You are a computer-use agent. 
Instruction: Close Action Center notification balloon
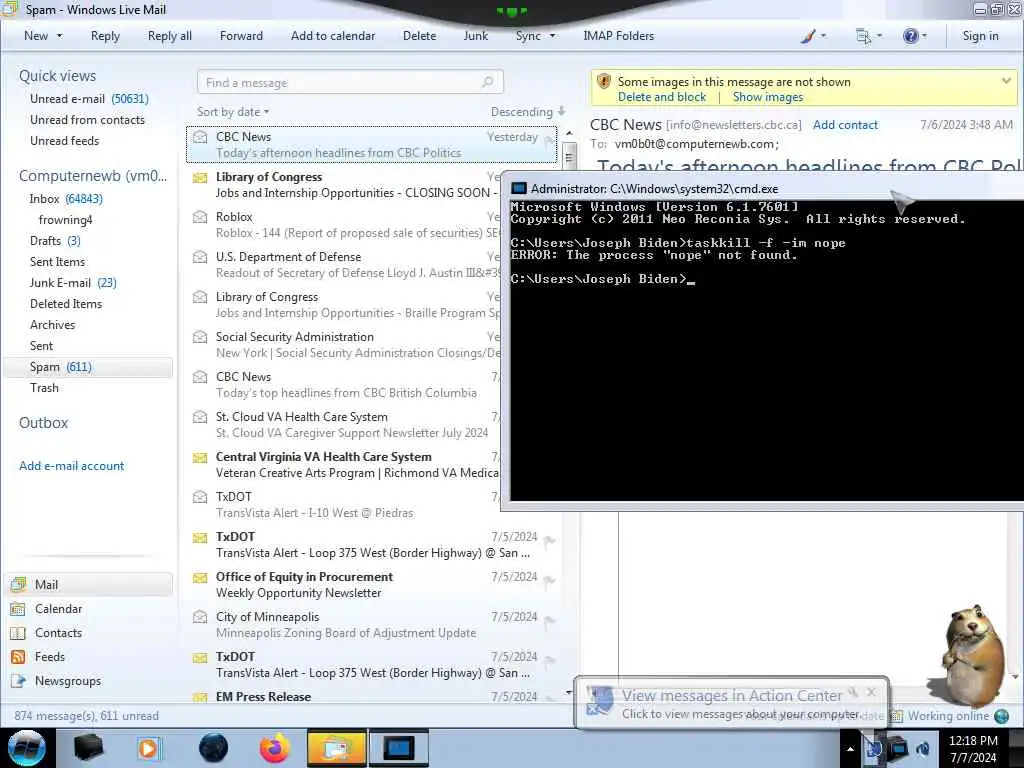(871, 692)
